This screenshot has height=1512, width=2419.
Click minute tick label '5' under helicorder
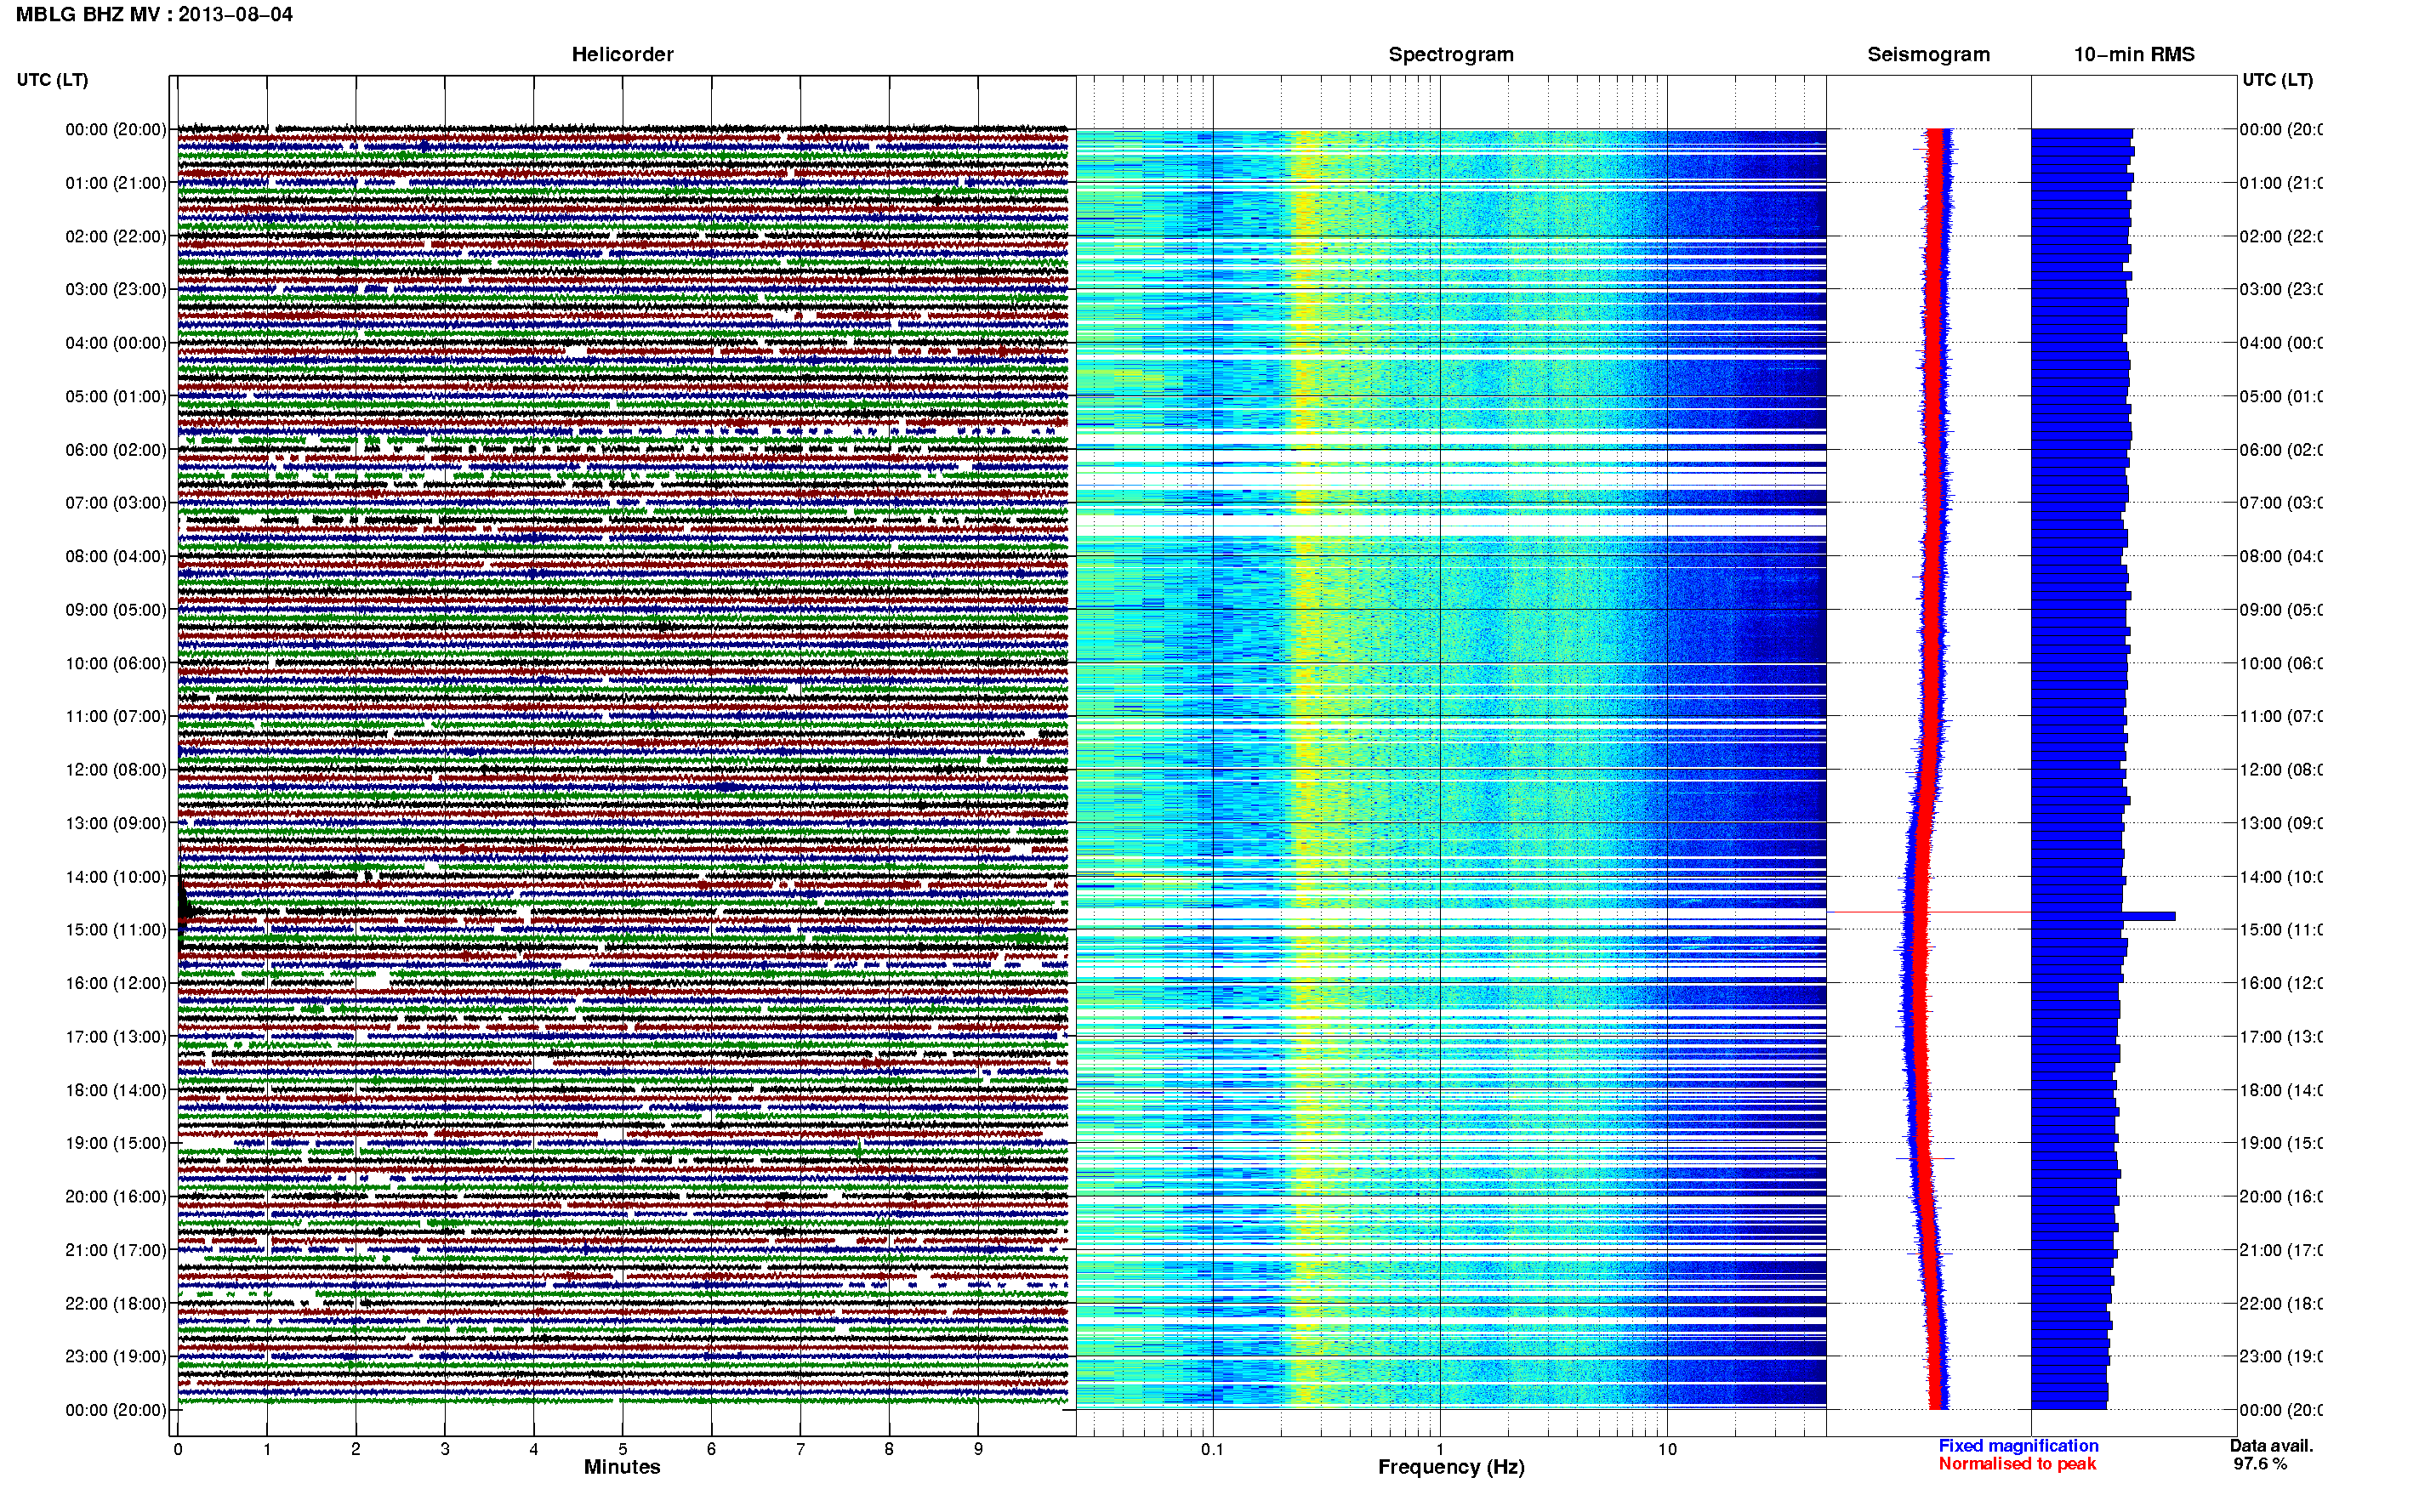tap(622, 1449)
